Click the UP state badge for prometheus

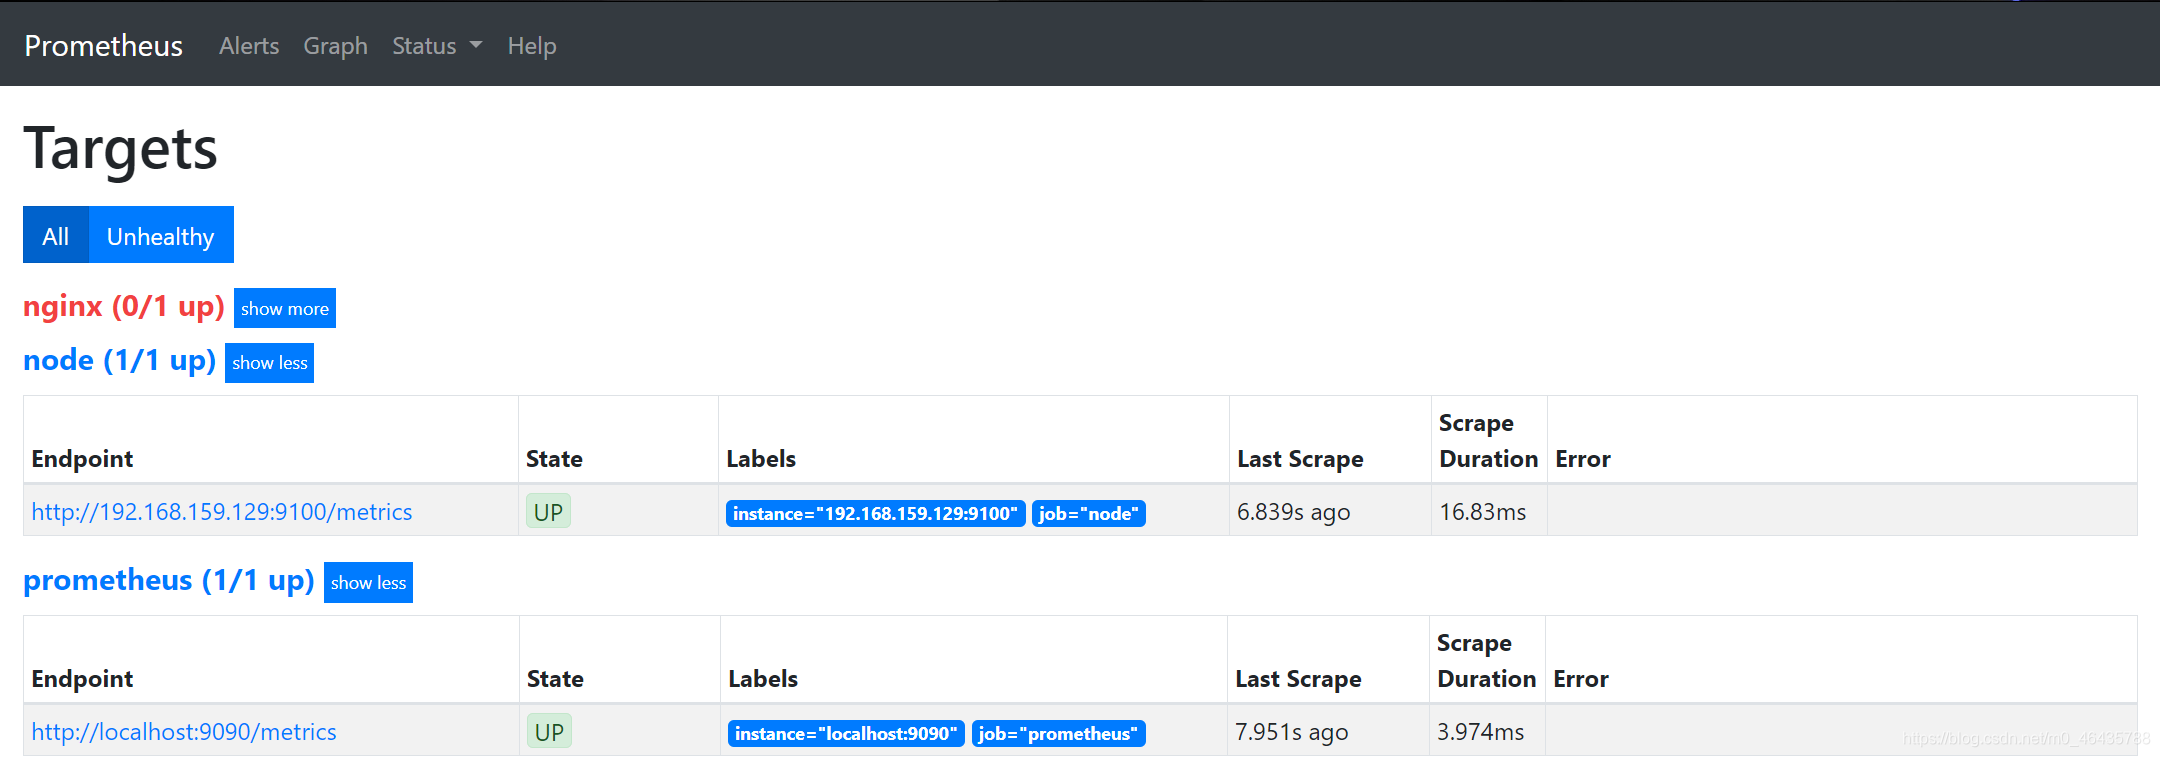click(x=549, y=732)
